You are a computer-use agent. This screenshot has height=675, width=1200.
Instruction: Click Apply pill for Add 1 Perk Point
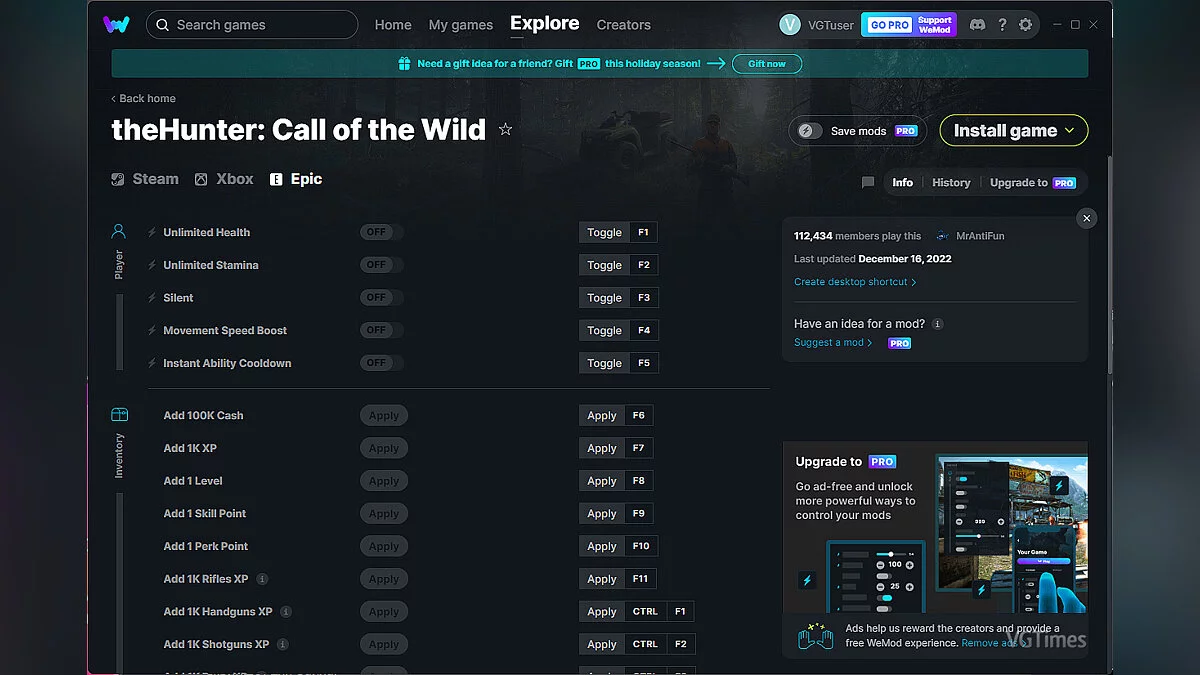click(x=384, y=547)
